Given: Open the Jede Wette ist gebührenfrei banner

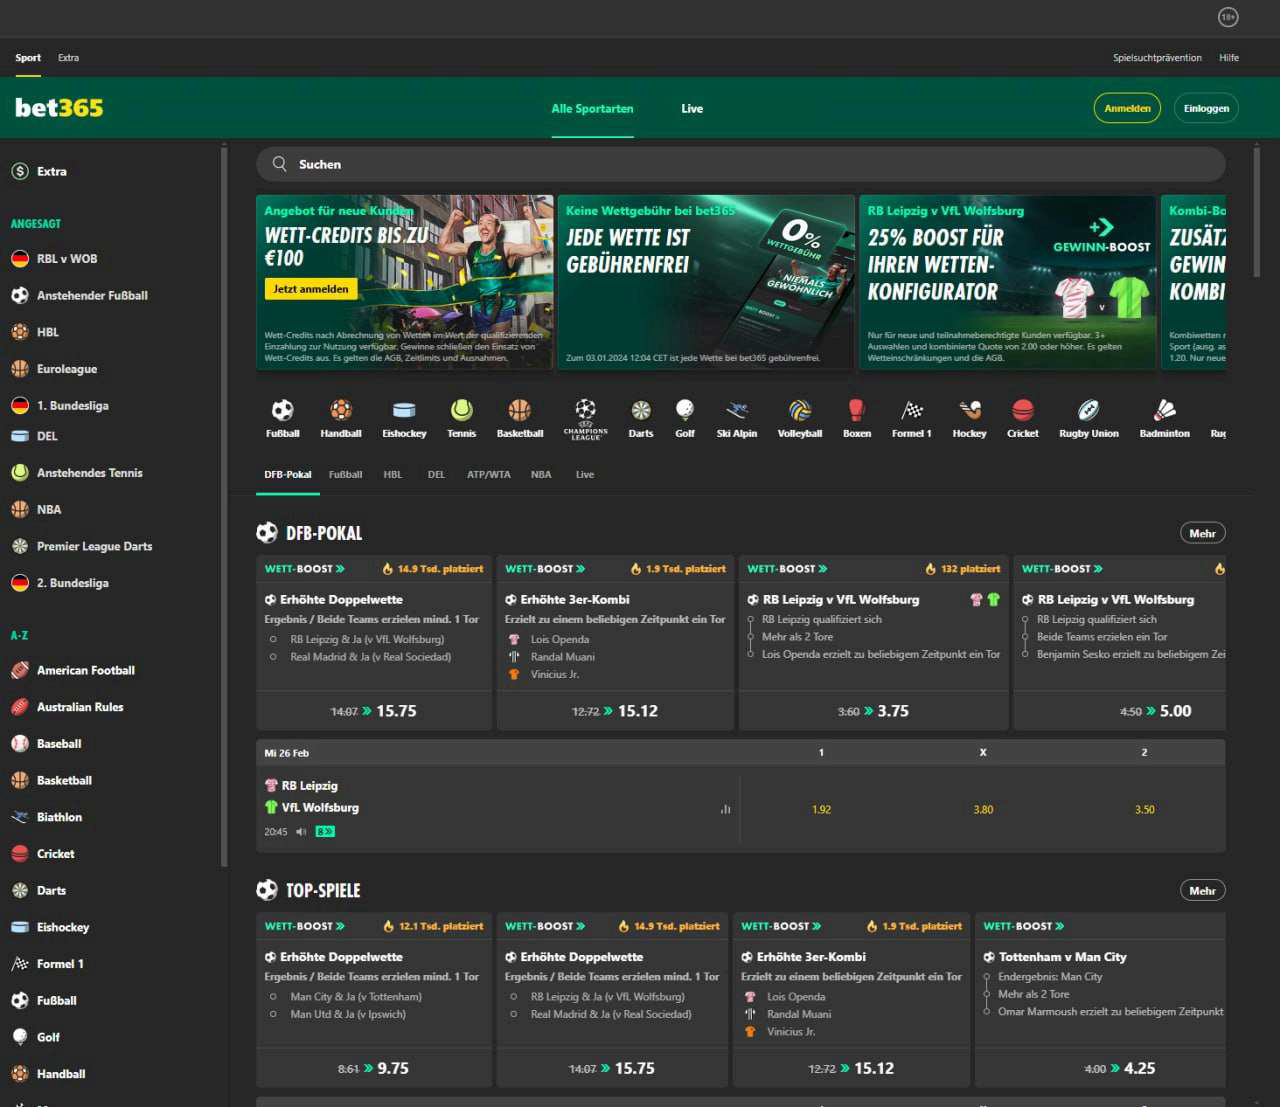Looking at the screenshot, I should (705, 282).
